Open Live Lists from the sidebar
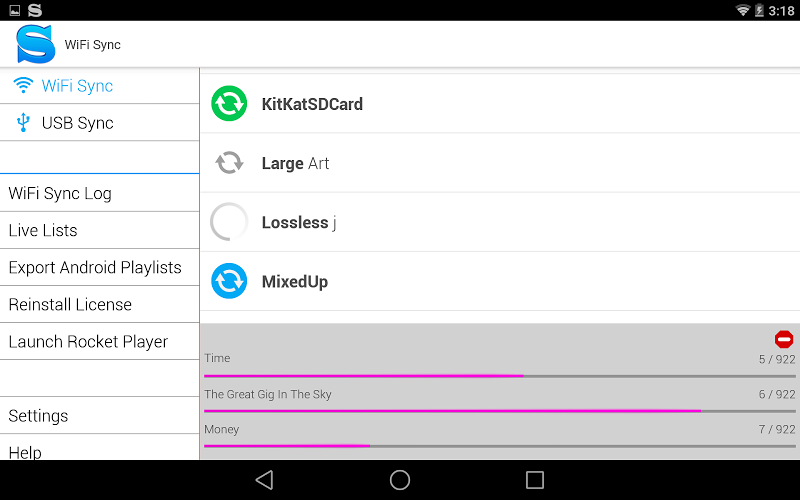 (x=43, y=230)
